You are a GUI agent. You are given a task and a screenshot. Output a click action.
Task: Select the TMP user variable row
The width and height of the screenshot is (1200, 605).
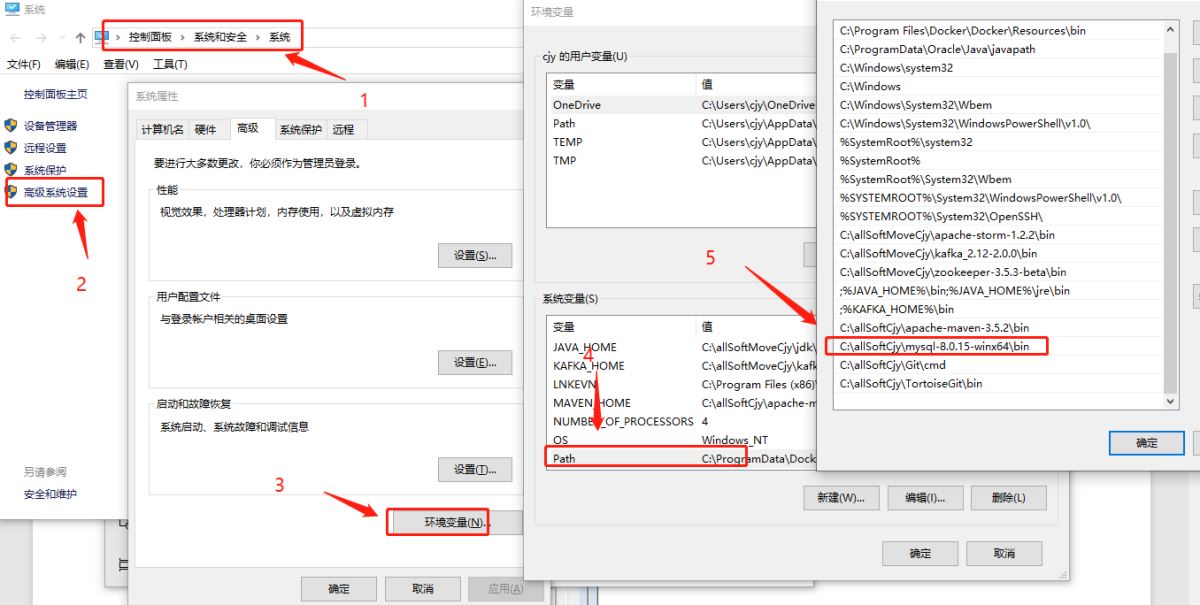681,160
